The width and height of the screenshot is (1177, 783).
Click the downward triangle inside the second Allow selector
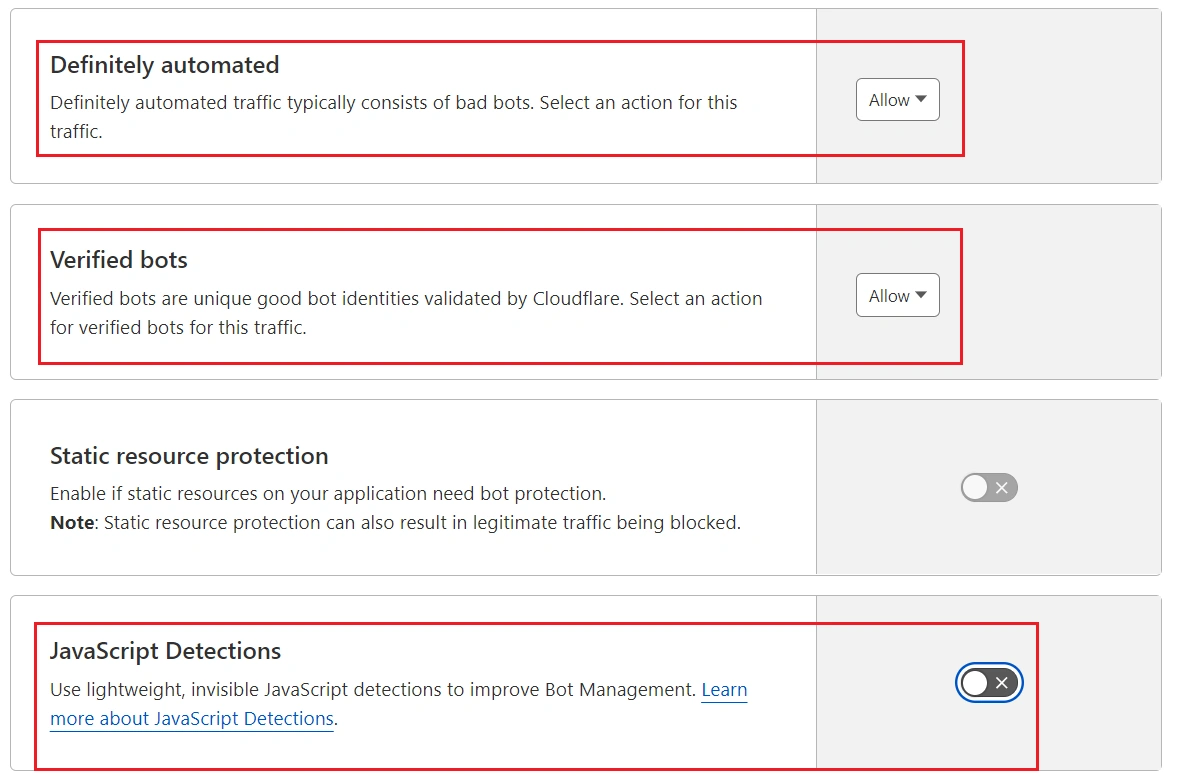coord(921,295)
